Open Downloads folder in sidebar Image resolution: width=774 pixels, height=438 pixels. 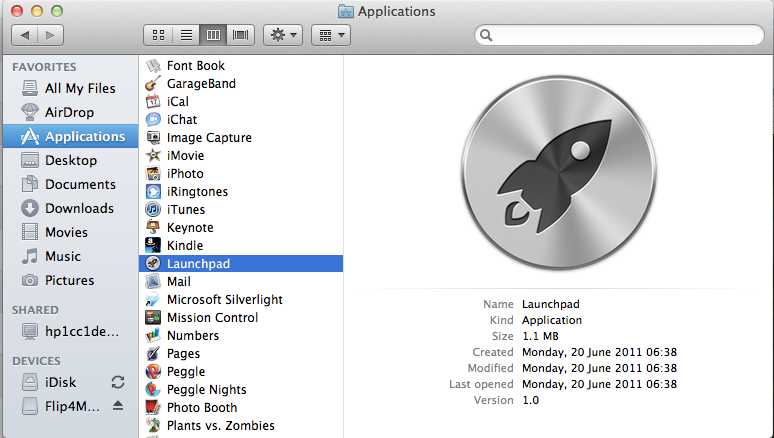(x=71, y=208)
